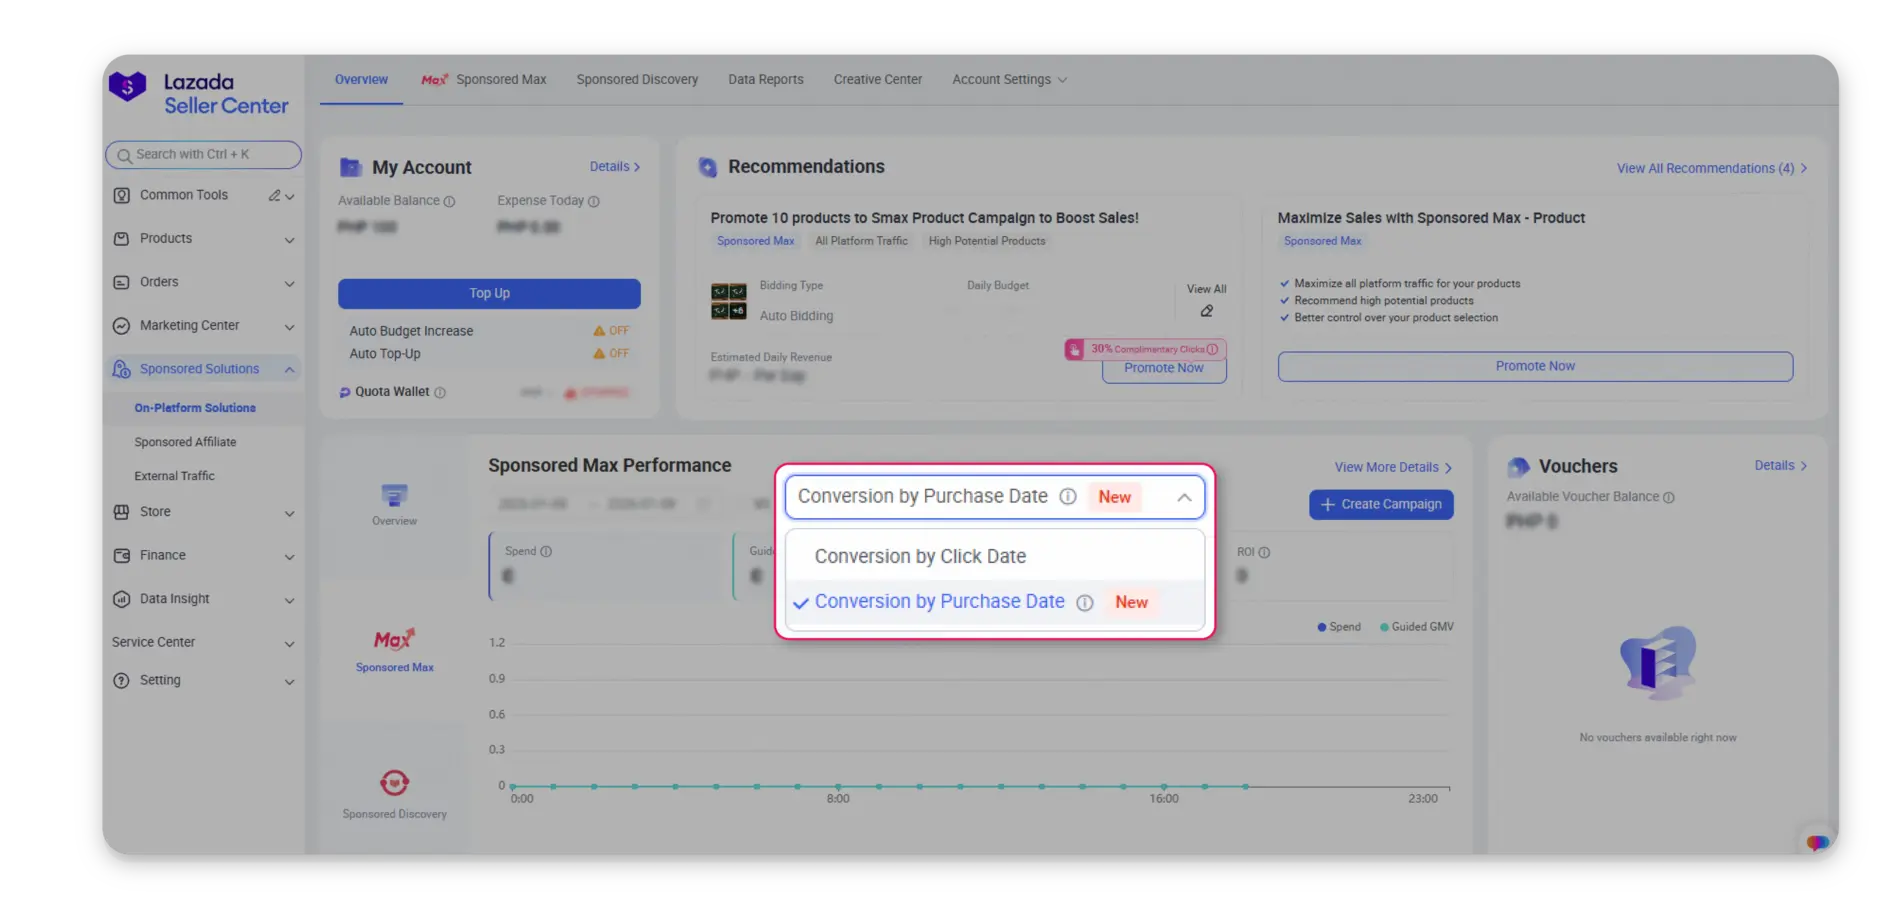Switch to the Data Reports tab
The height and width of the screenshot is (923, 1900).
pos(765,80)
